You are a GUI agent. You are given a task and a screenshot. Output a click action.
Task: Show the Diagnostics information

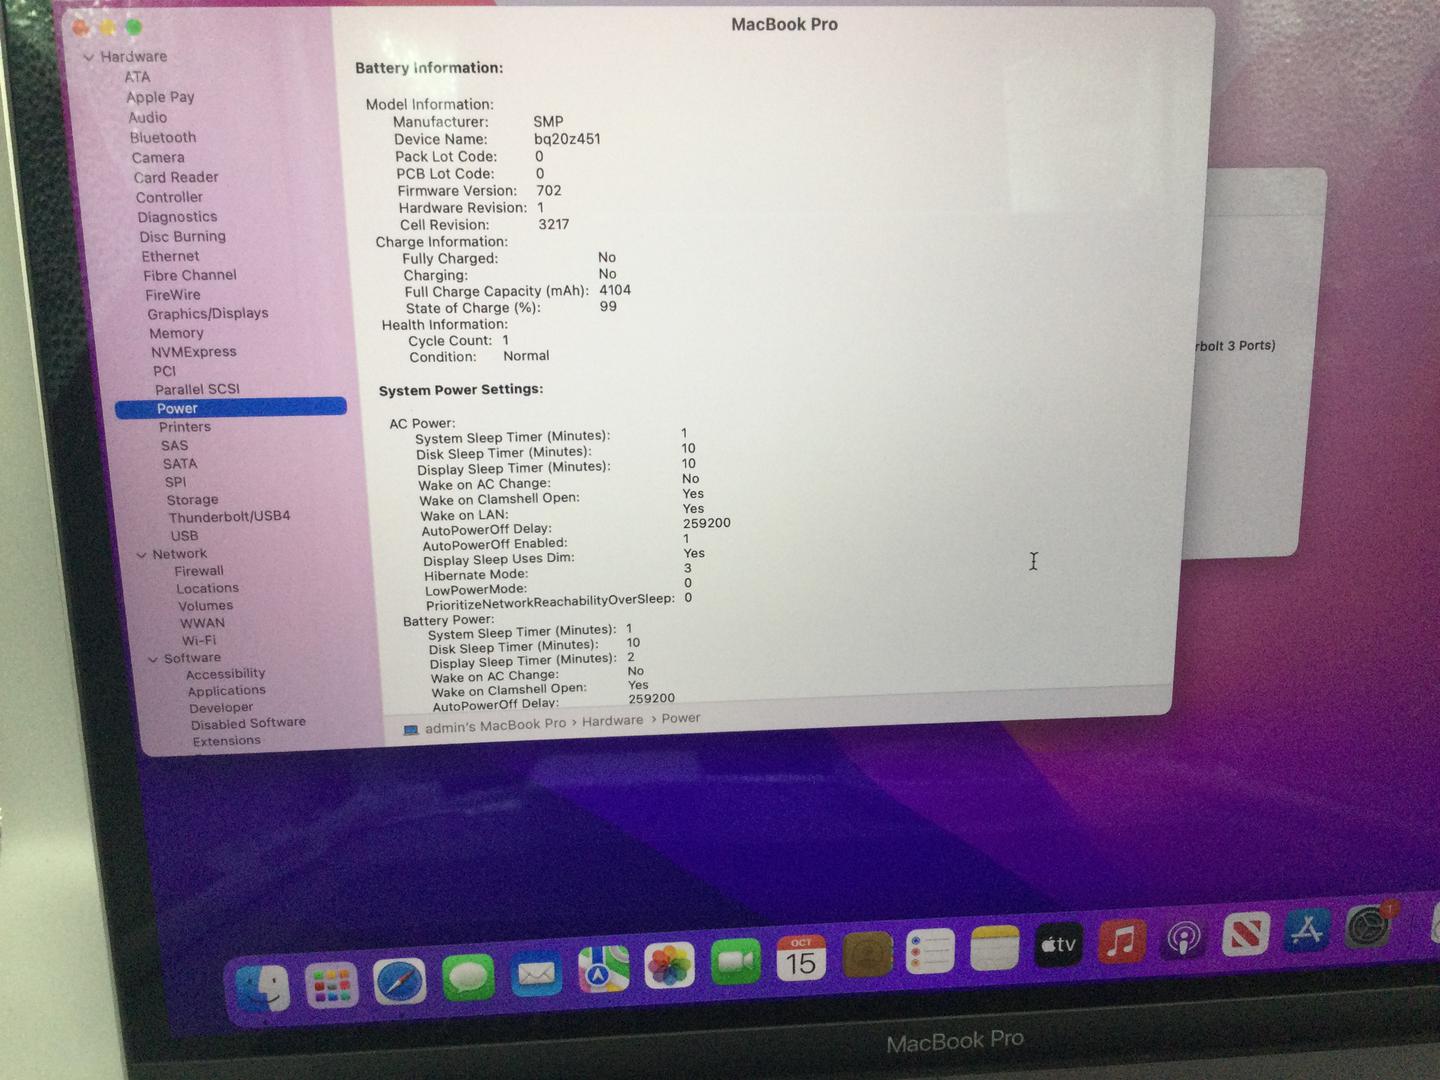177,216
